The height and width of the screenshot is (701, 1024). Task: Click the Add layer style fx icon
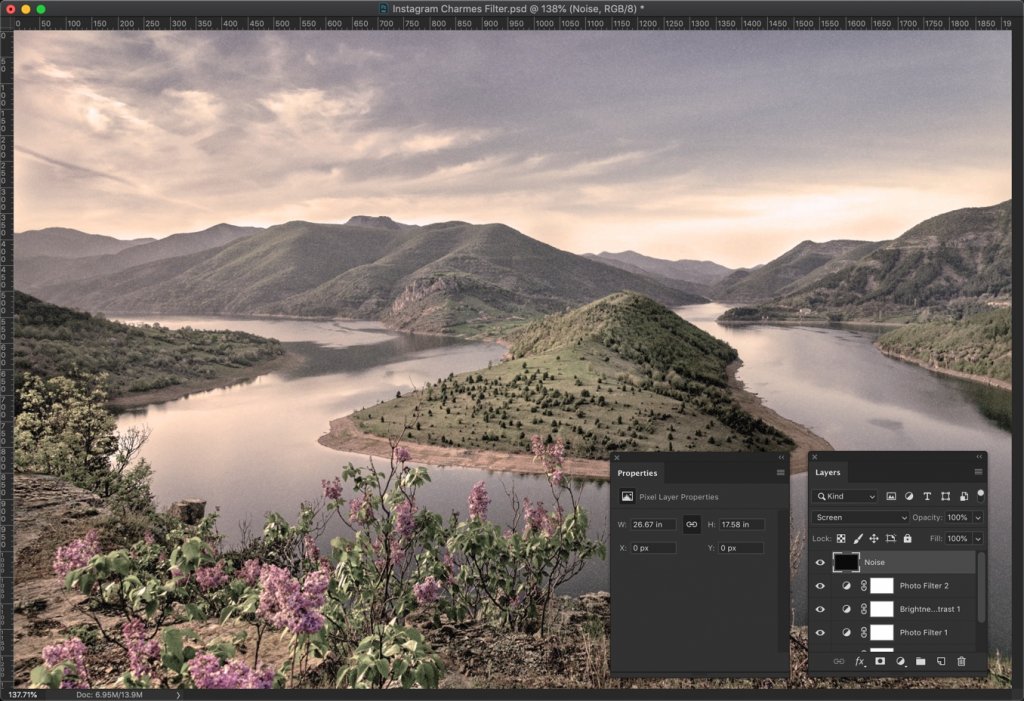click(861, 661)
